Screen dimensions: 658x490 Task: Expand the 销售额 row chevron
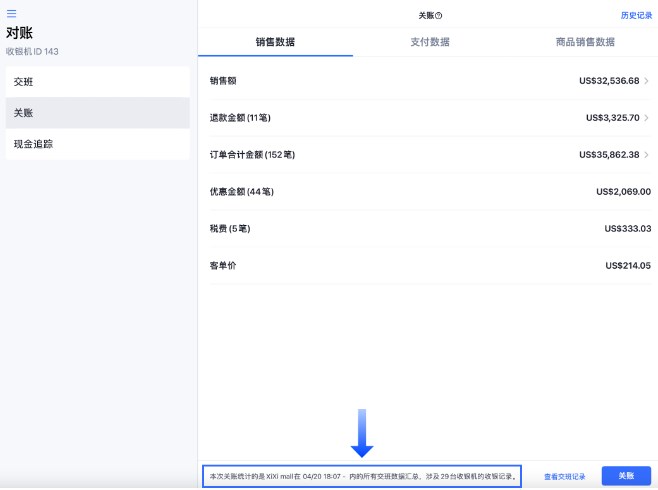coord(646,80)
